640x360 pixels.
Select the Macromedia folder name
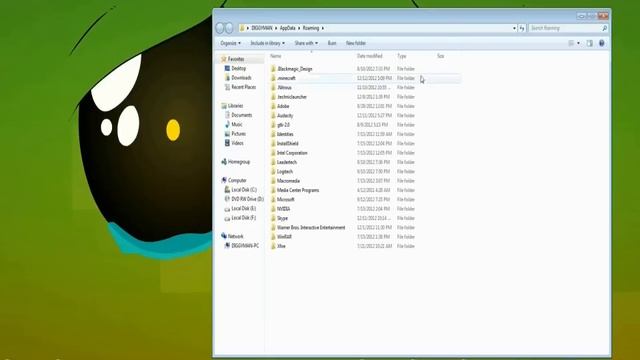point(288,181)
